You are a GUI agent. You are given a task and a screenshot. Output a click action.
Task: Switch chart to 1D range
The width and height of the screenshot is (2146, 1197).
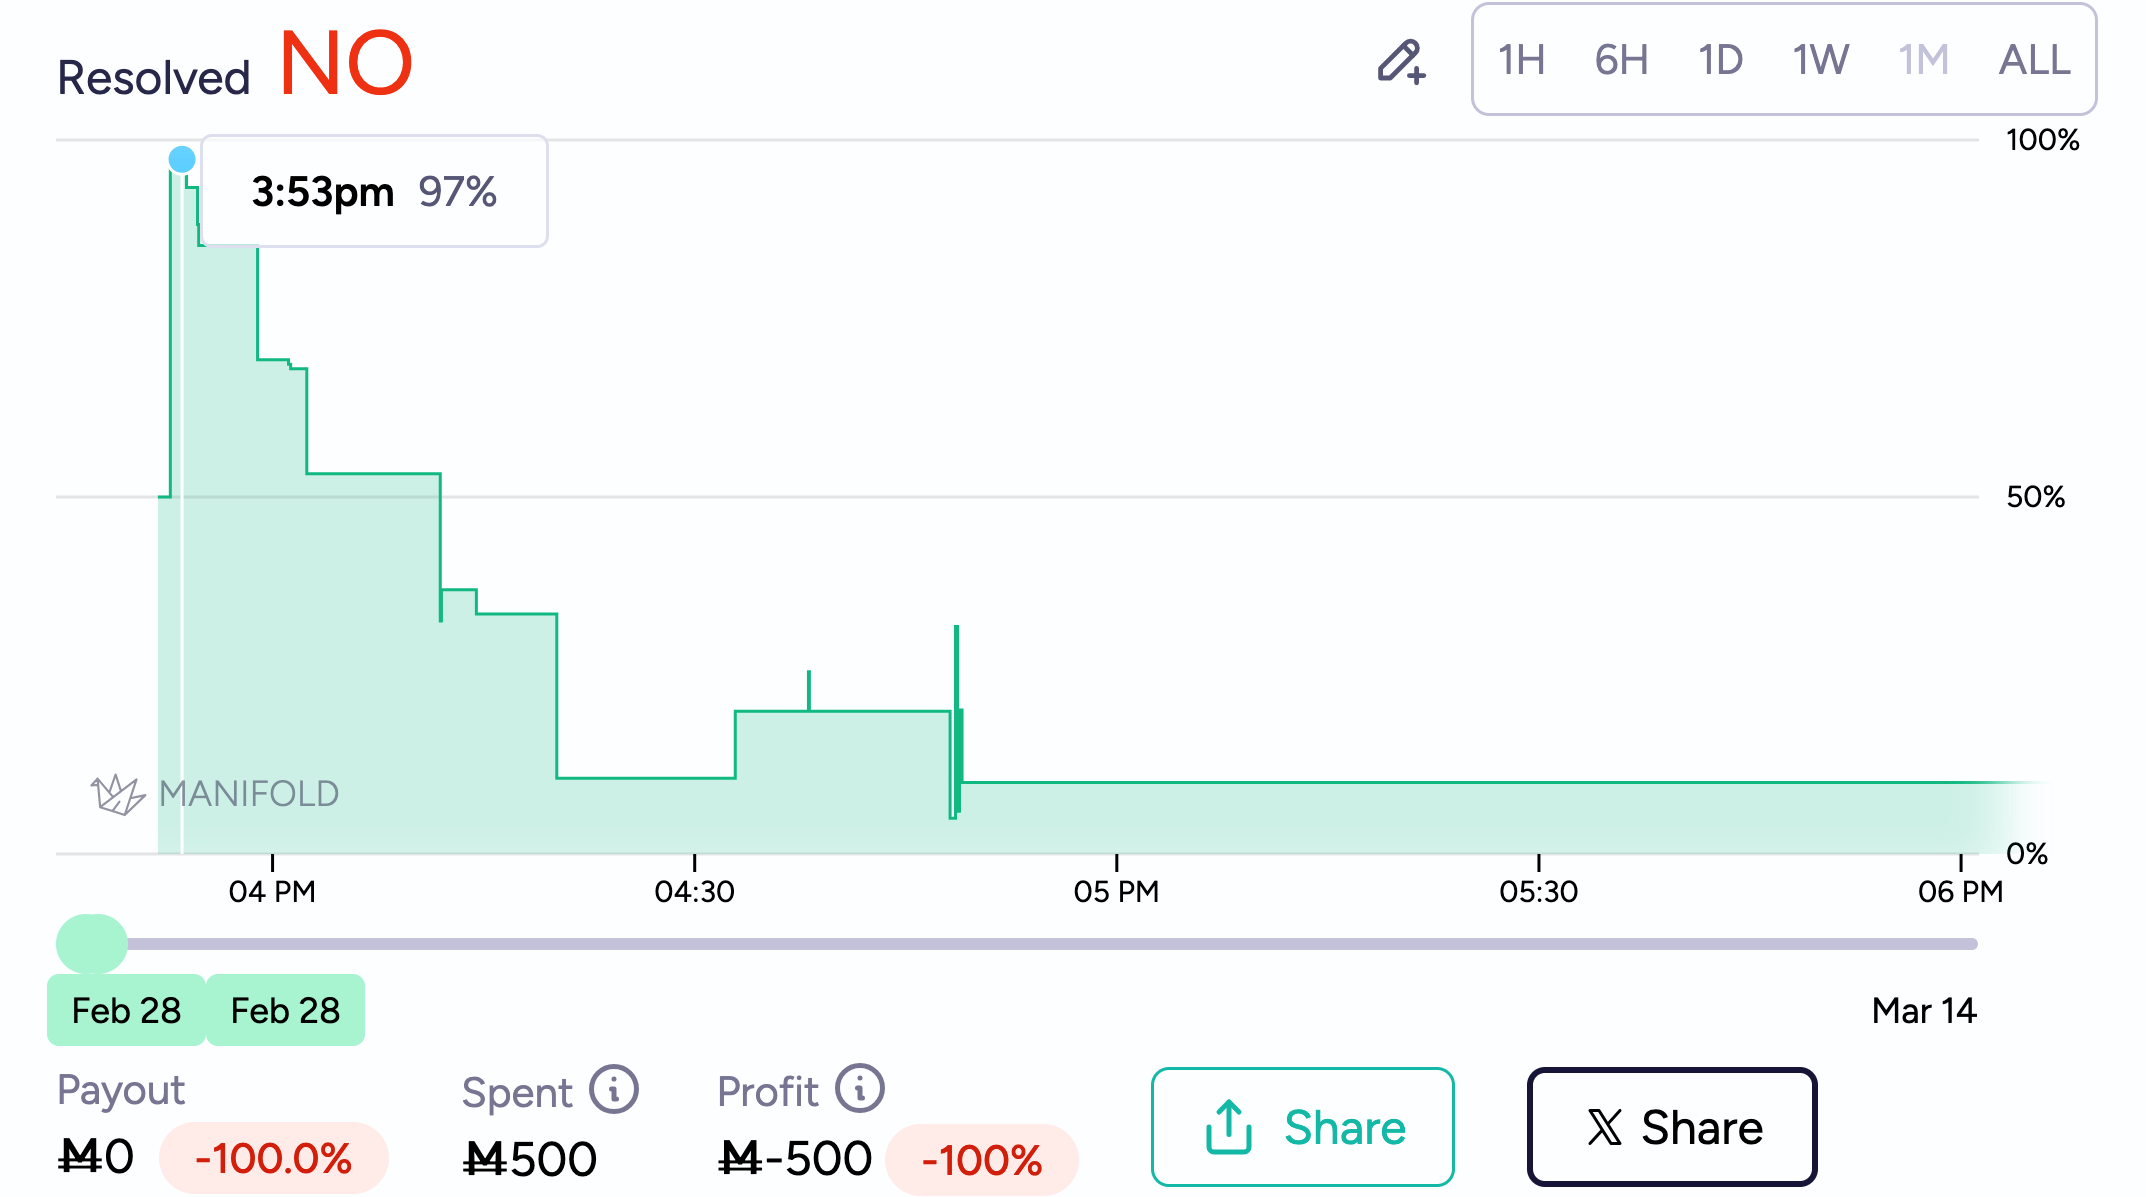1720,60
